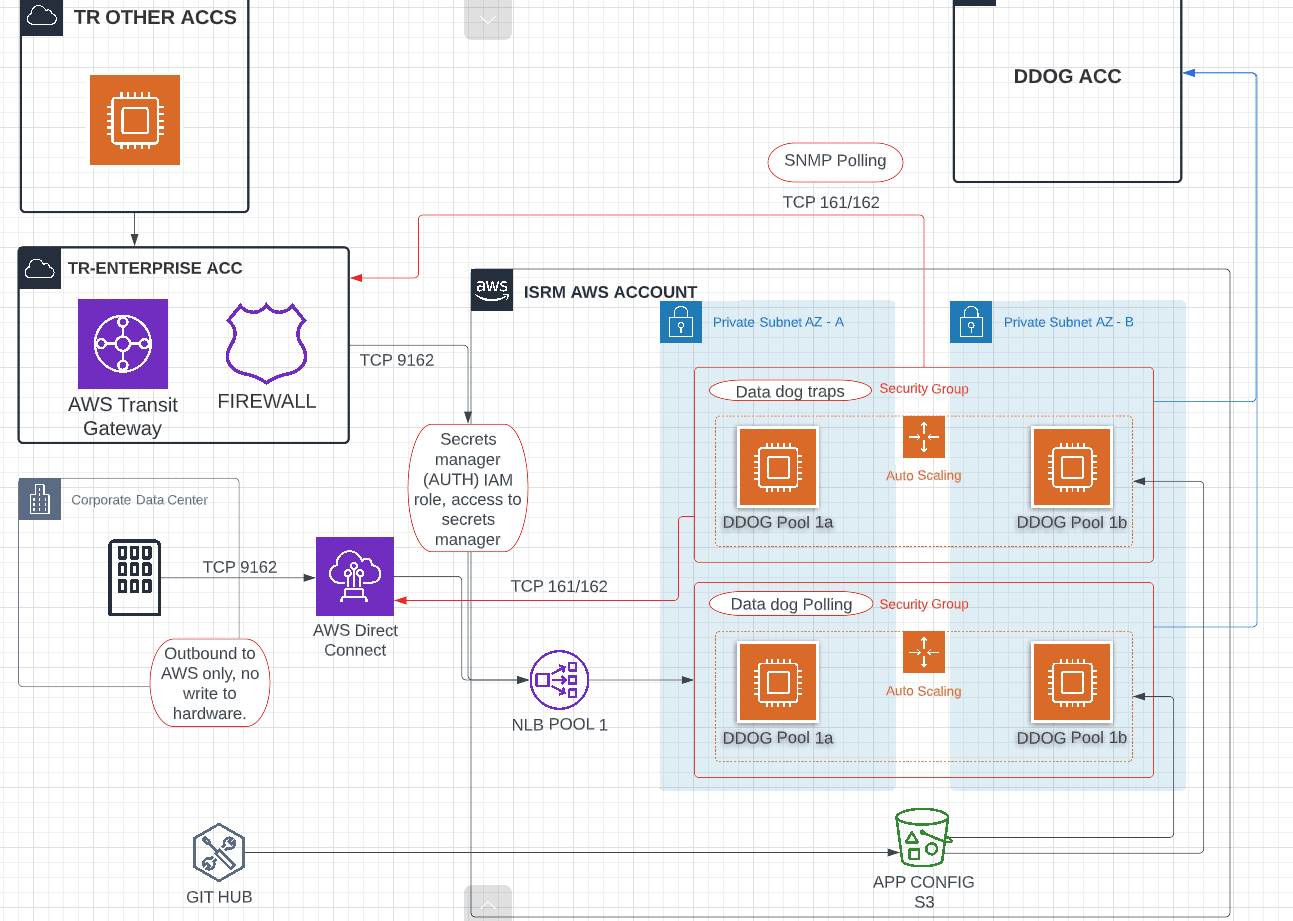Select the Corporate Data Center building icon
Screen dimensions: 1293x921
[x=39, y=499]
